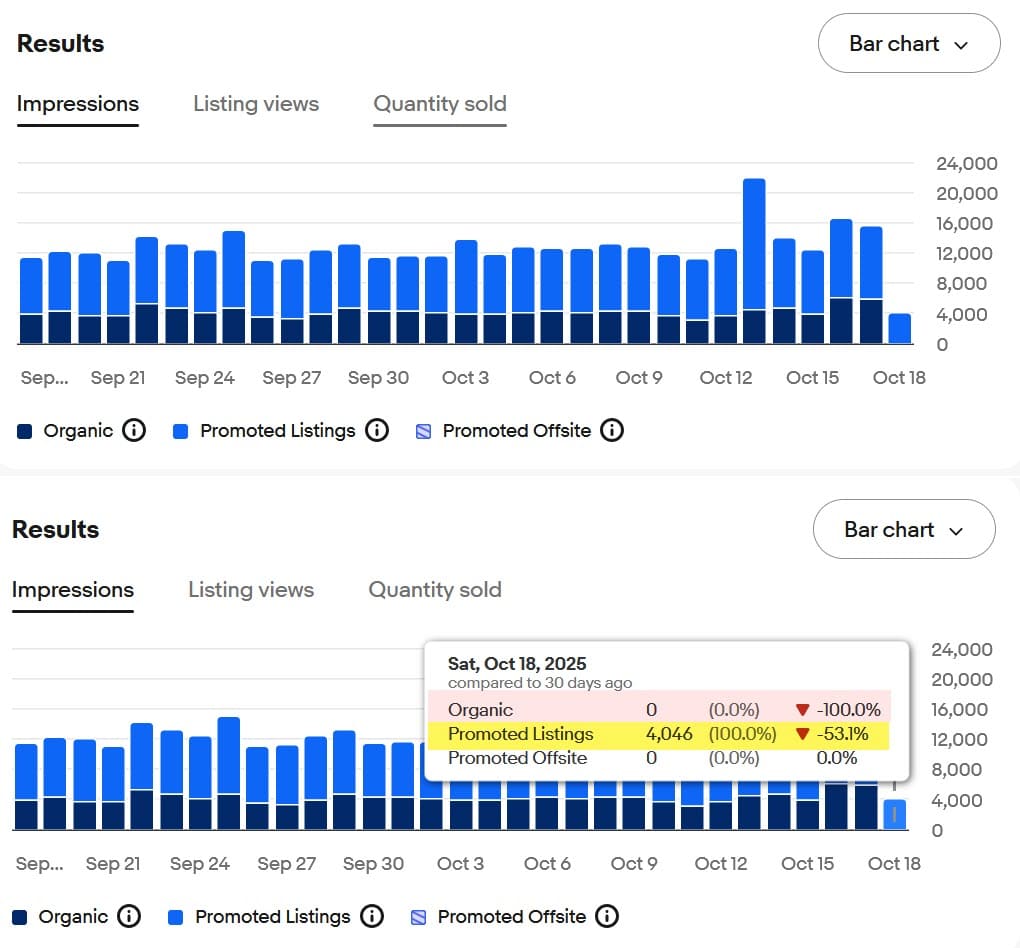Select the Impressions tab in lower panel
The image size is (1020, 948).
coord(73,590)
